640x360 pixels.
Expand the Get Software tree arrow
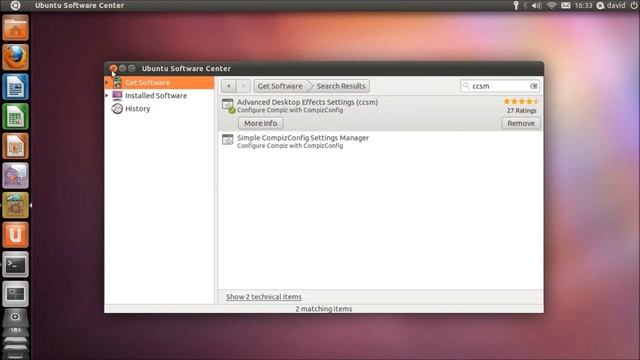(x=107, y=82)
